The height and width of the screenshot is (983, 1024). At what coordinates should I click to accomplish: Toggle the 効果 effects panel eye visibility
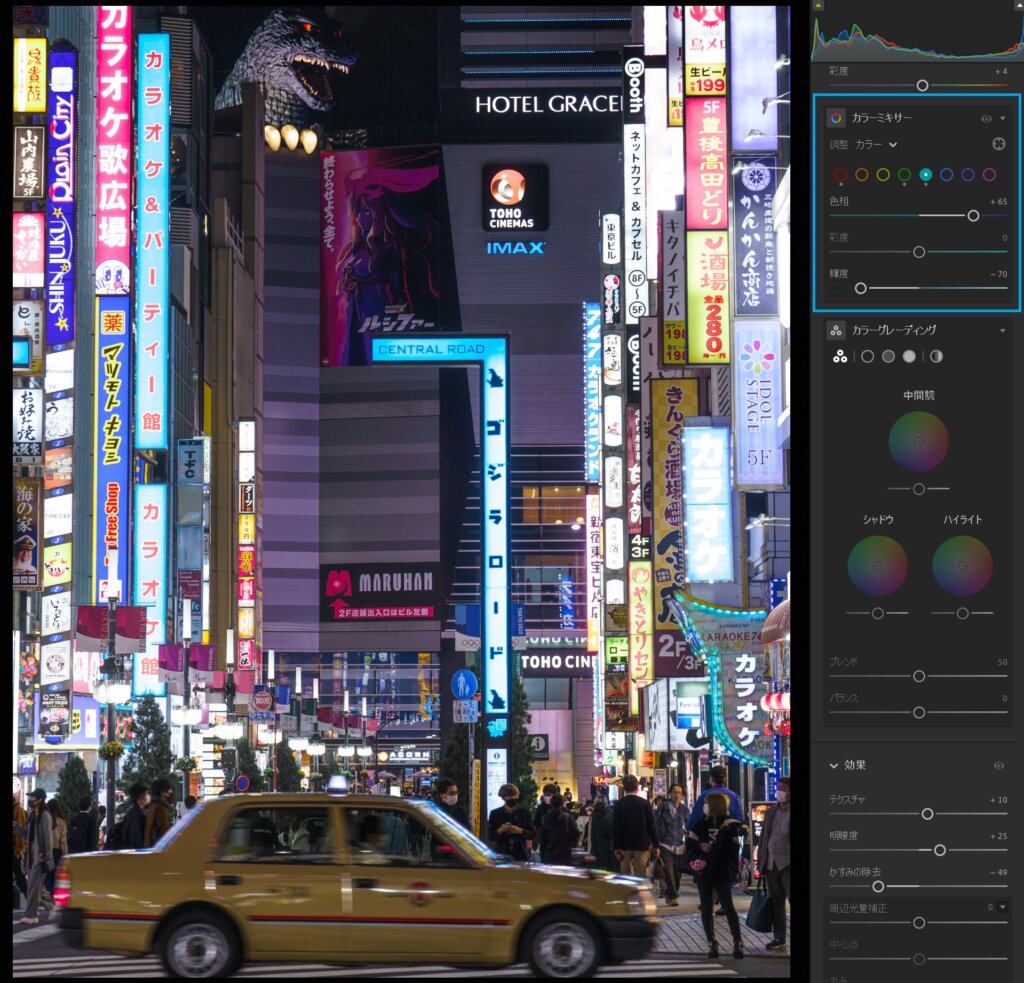[x=999, y=765]
